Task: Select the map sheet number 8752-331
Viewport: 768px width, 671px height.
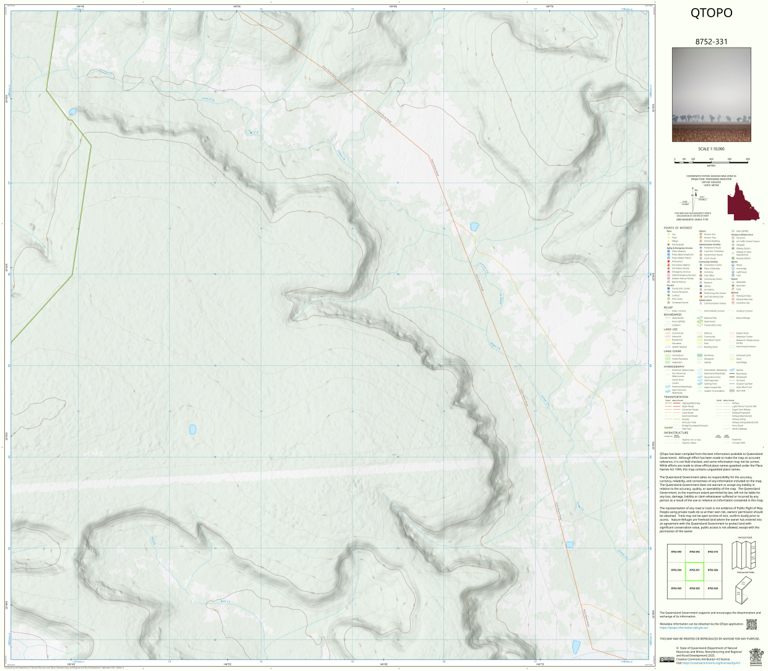Action: [711, 42]
